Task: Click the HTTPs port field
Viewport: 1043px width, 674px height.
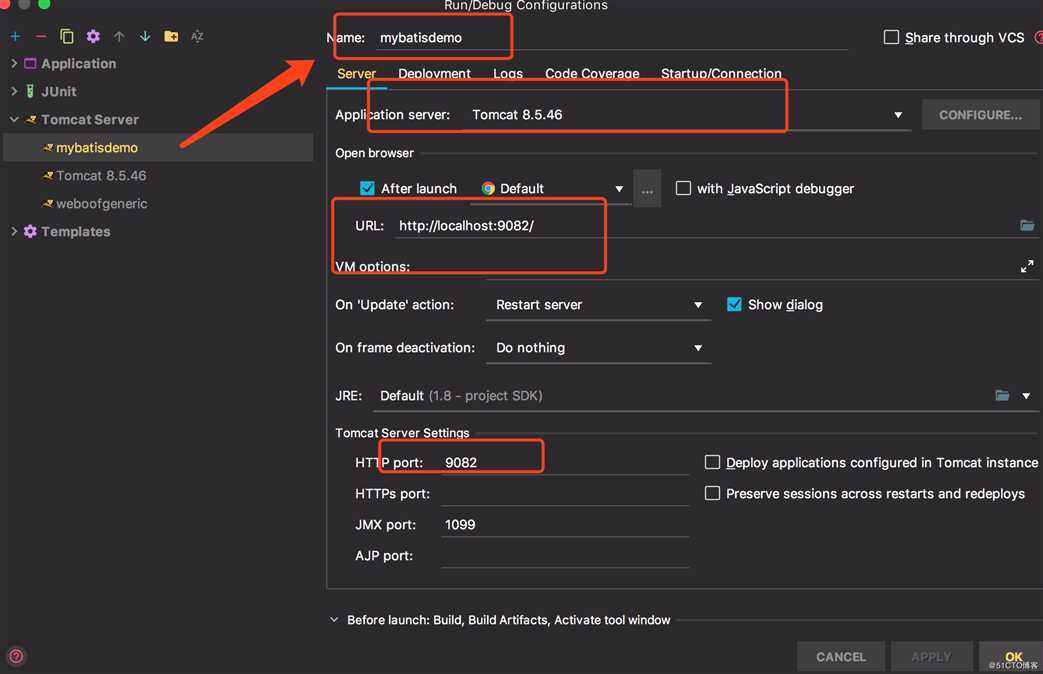Action: (x=564, y=494)
